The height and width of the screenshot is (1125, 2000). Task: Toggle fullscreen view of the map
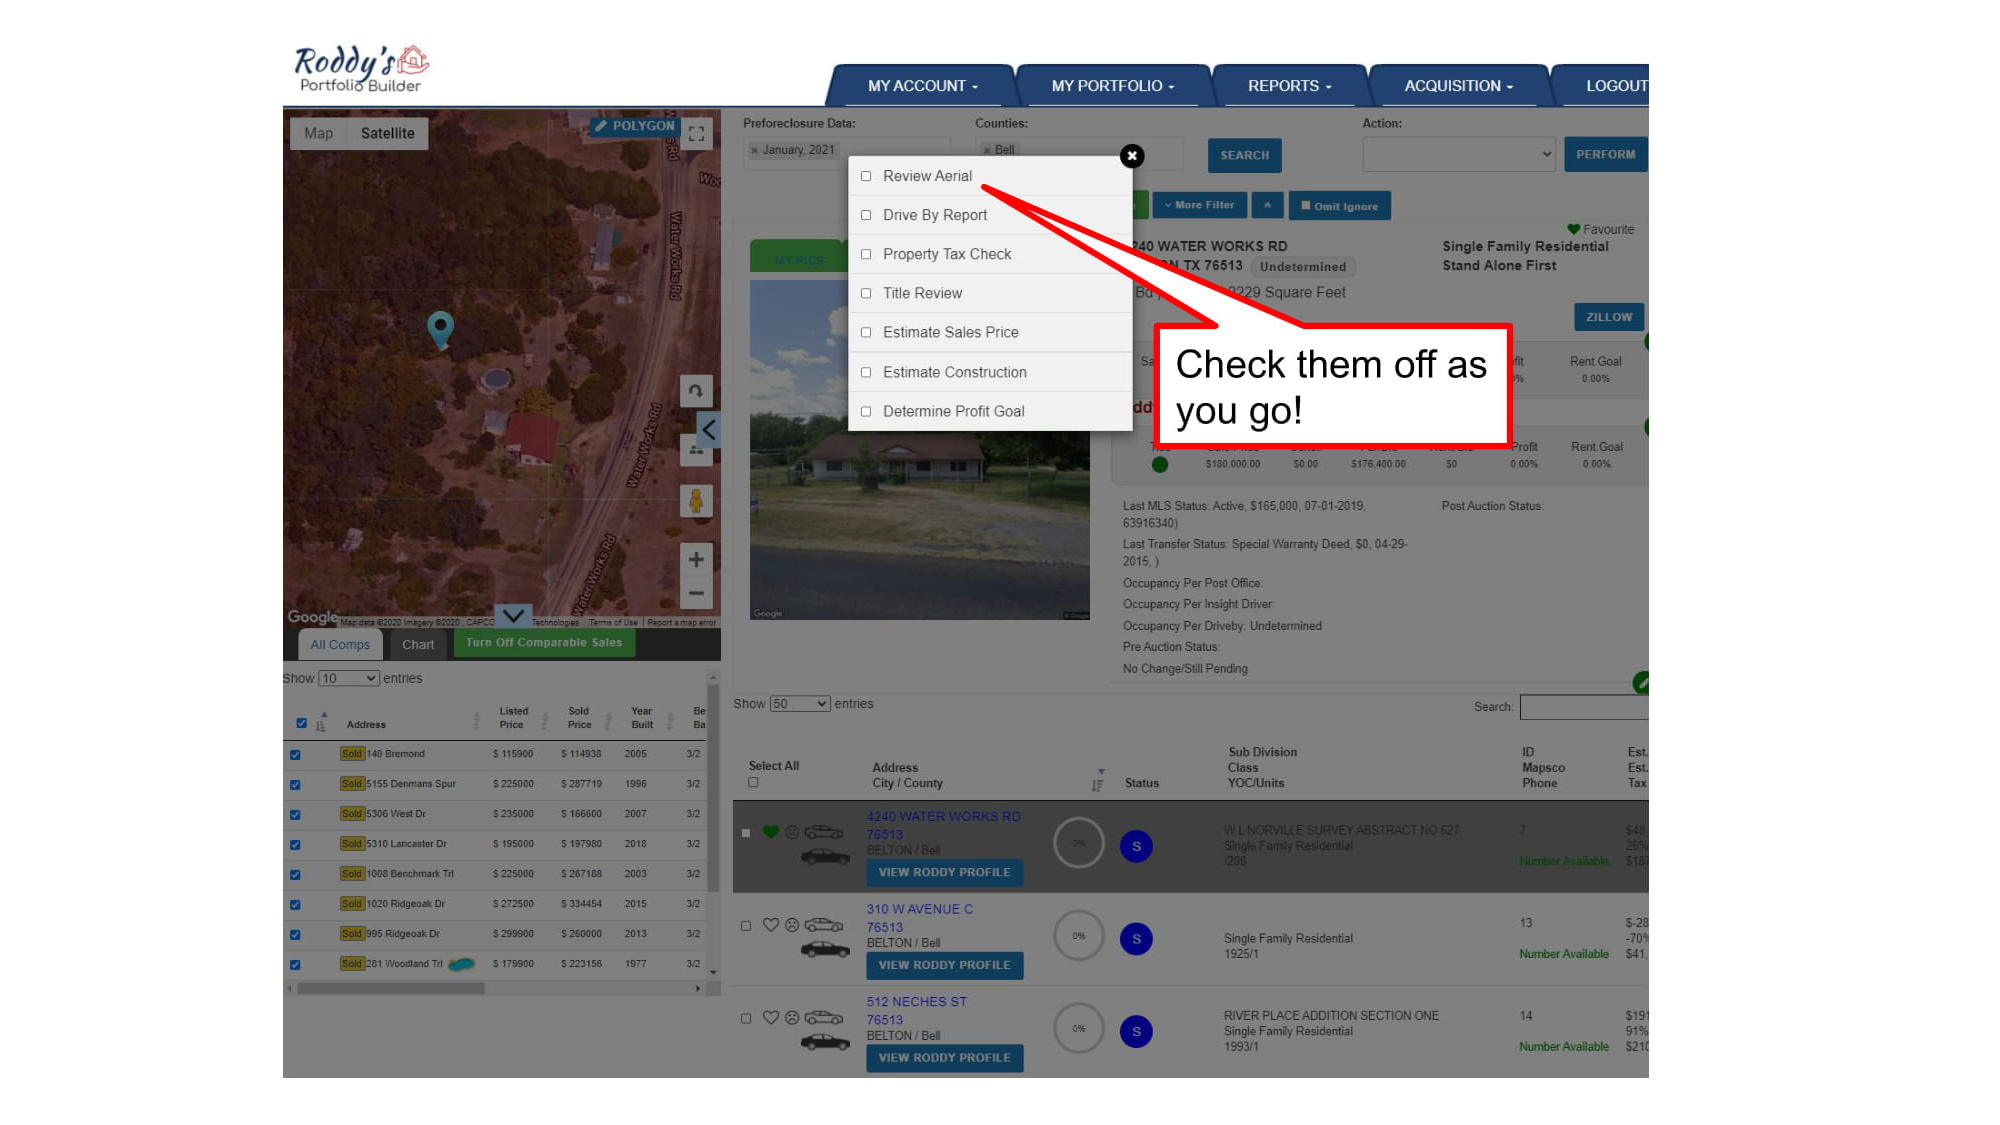tap(697, 133)
